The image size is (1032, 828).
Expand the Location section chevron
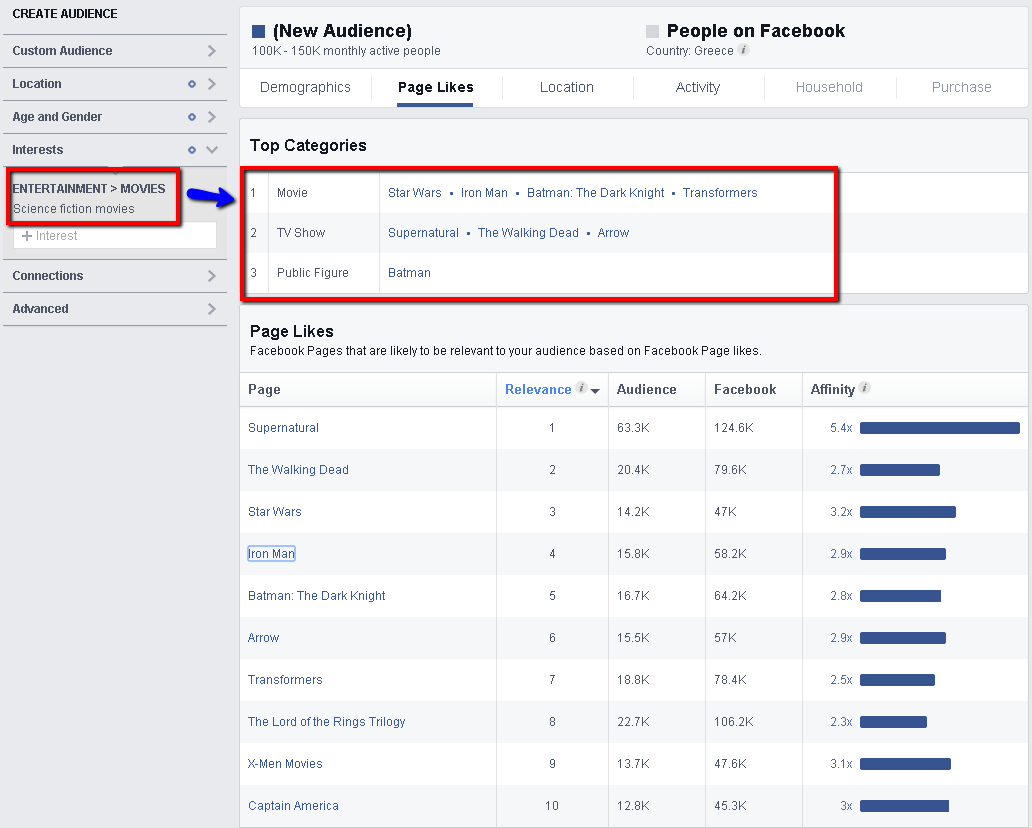pyautogui.click(x=211, y=84)
